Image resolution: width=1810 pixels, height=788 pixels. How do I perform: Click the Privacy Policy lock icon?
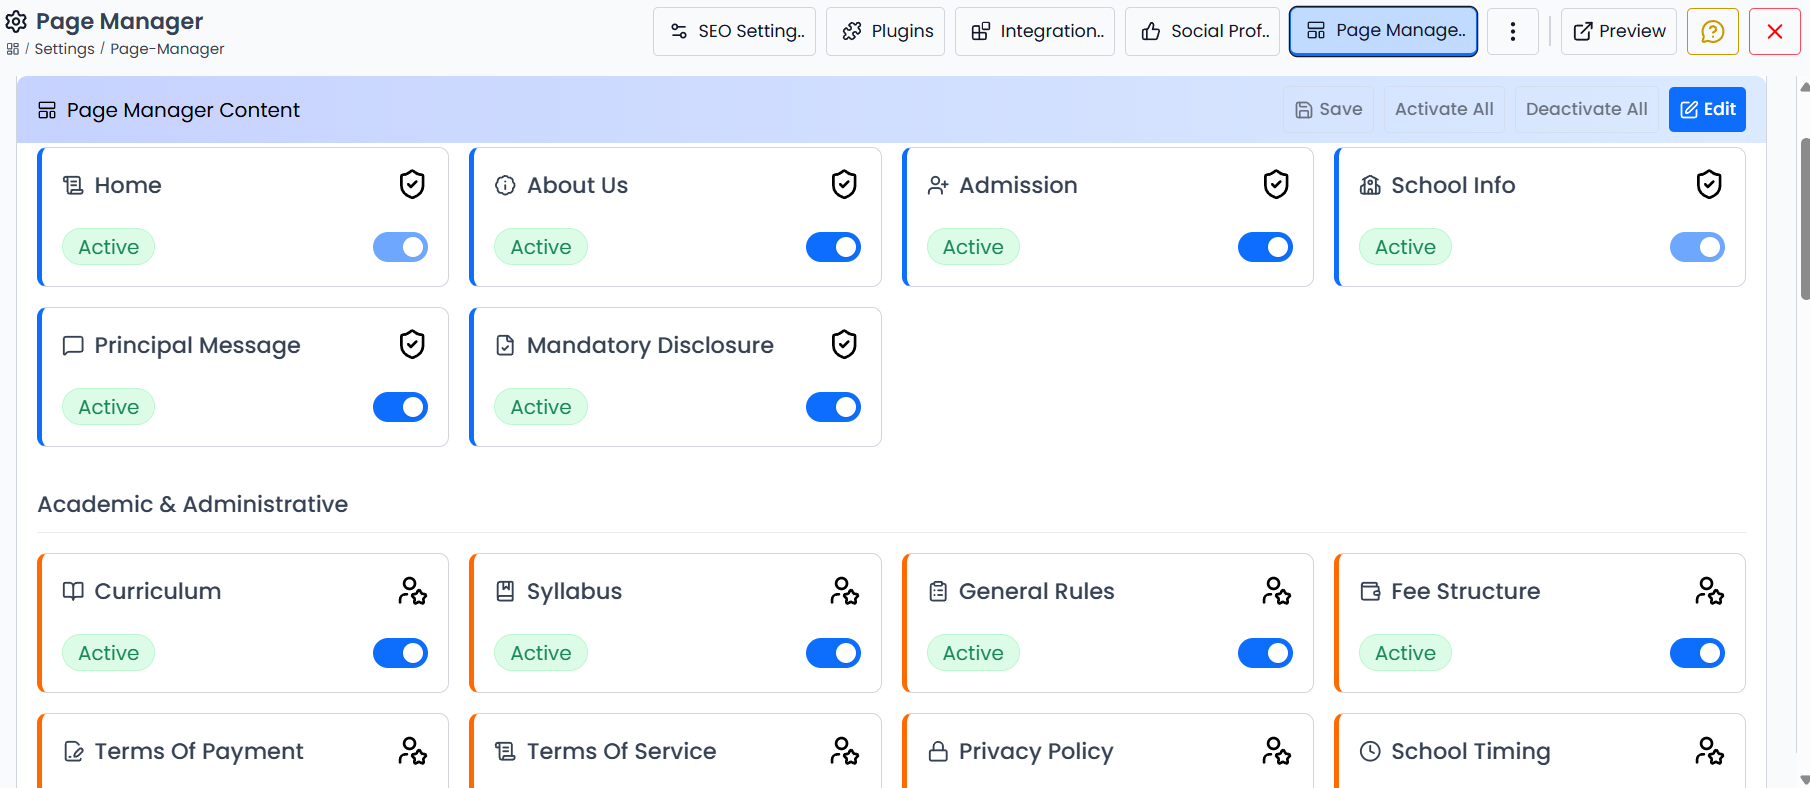point(938,751)
